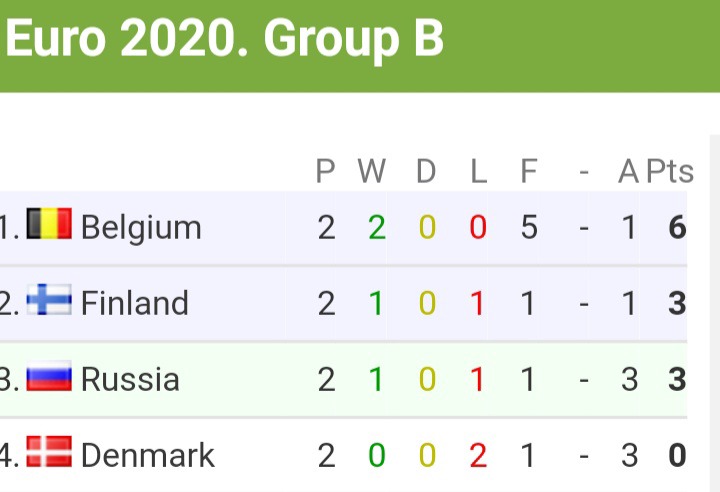720x492 pixels.
Task: Click the F column header
Action: [528, 172]
